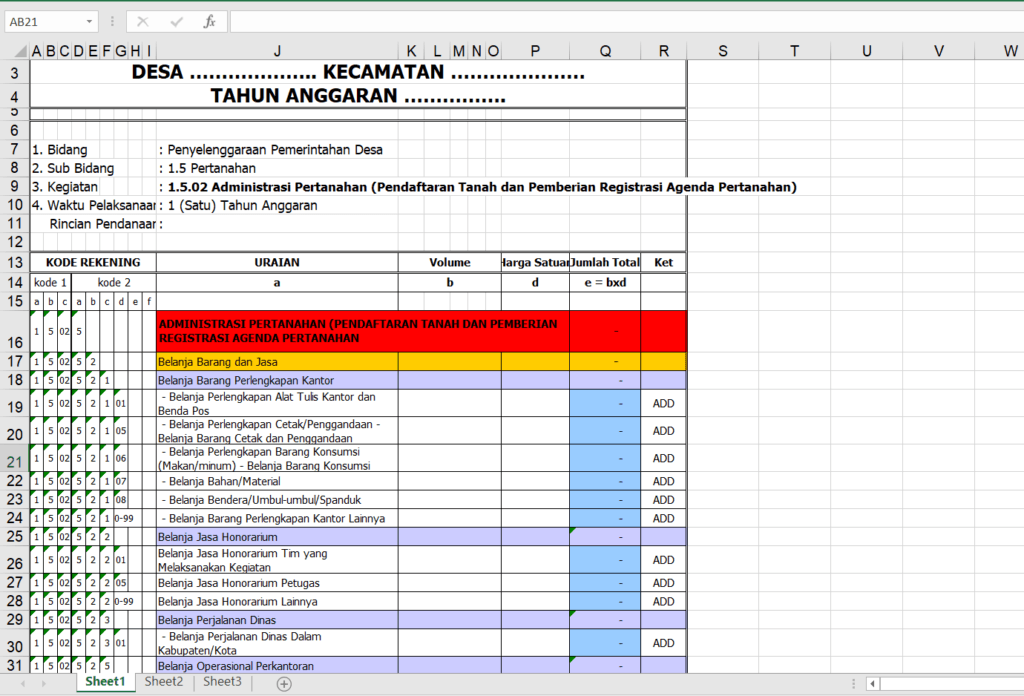Click the horizontal scrollbar left arrow
1024x696 pixels.
(873, 683)
